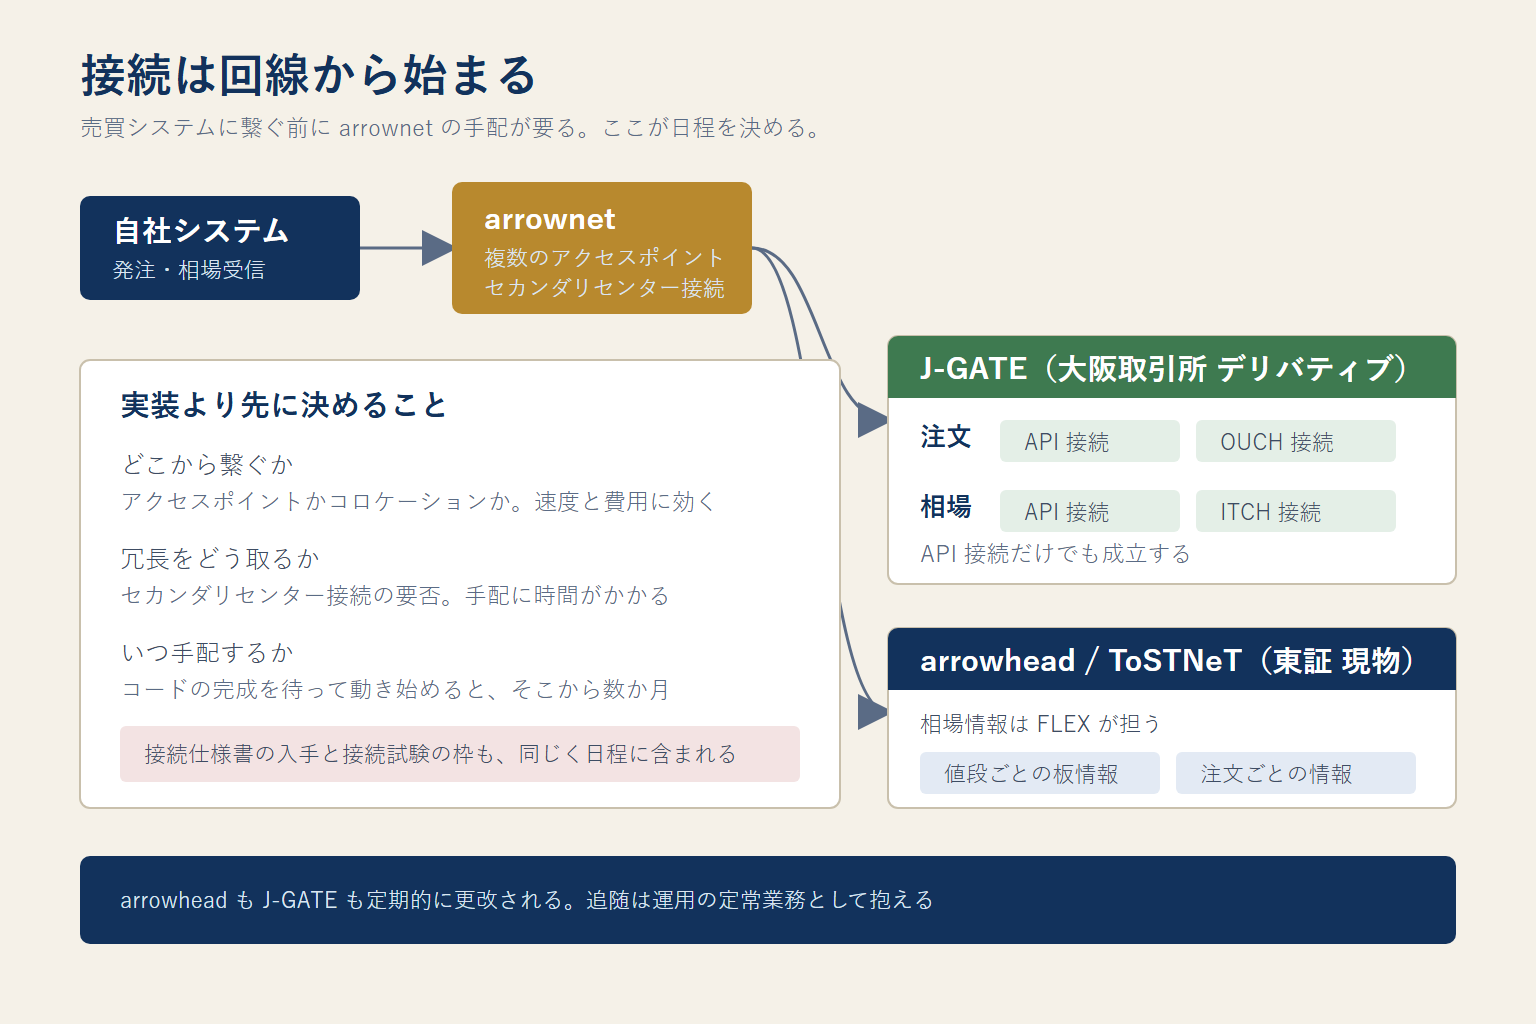Click the line アクセスポイントかコロケーションか
1536x1024 pixels.
pos(418,501)
